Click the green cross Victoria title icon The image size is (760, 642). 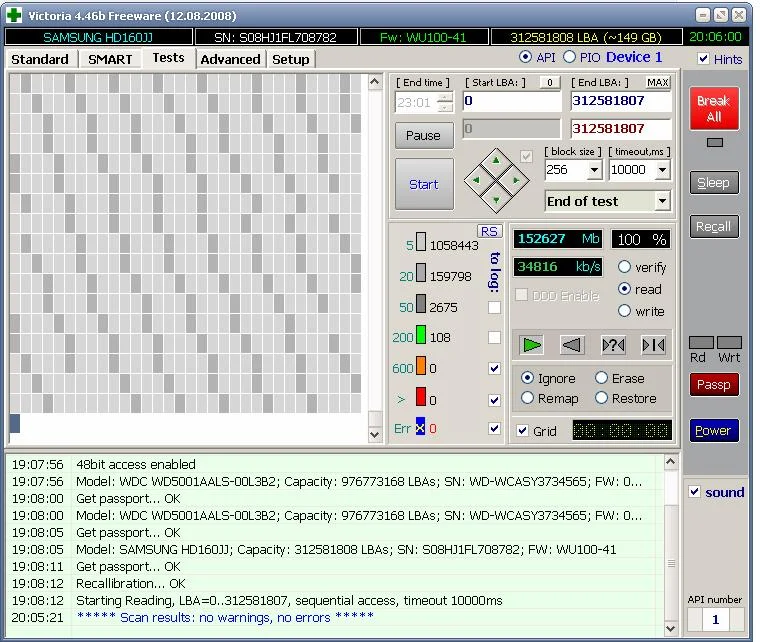[x=13, y=15]
